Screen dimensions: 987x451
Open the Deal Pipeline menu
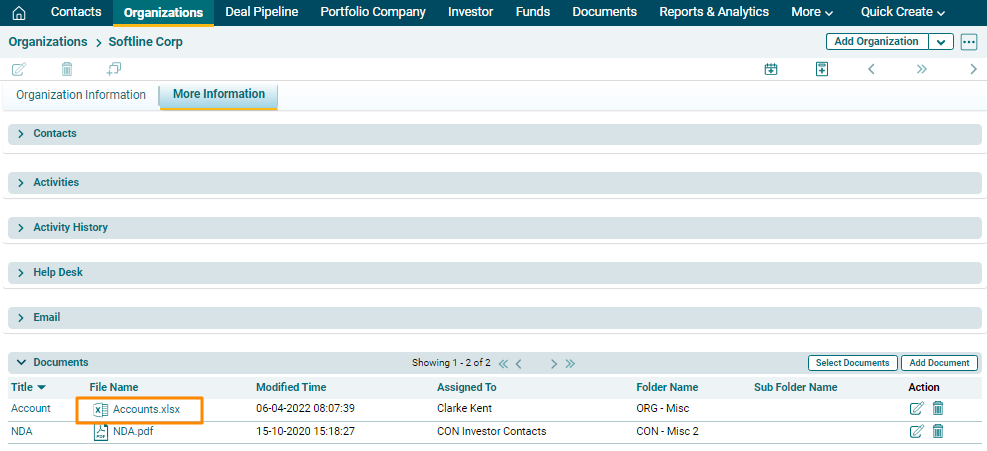point(261,12)
